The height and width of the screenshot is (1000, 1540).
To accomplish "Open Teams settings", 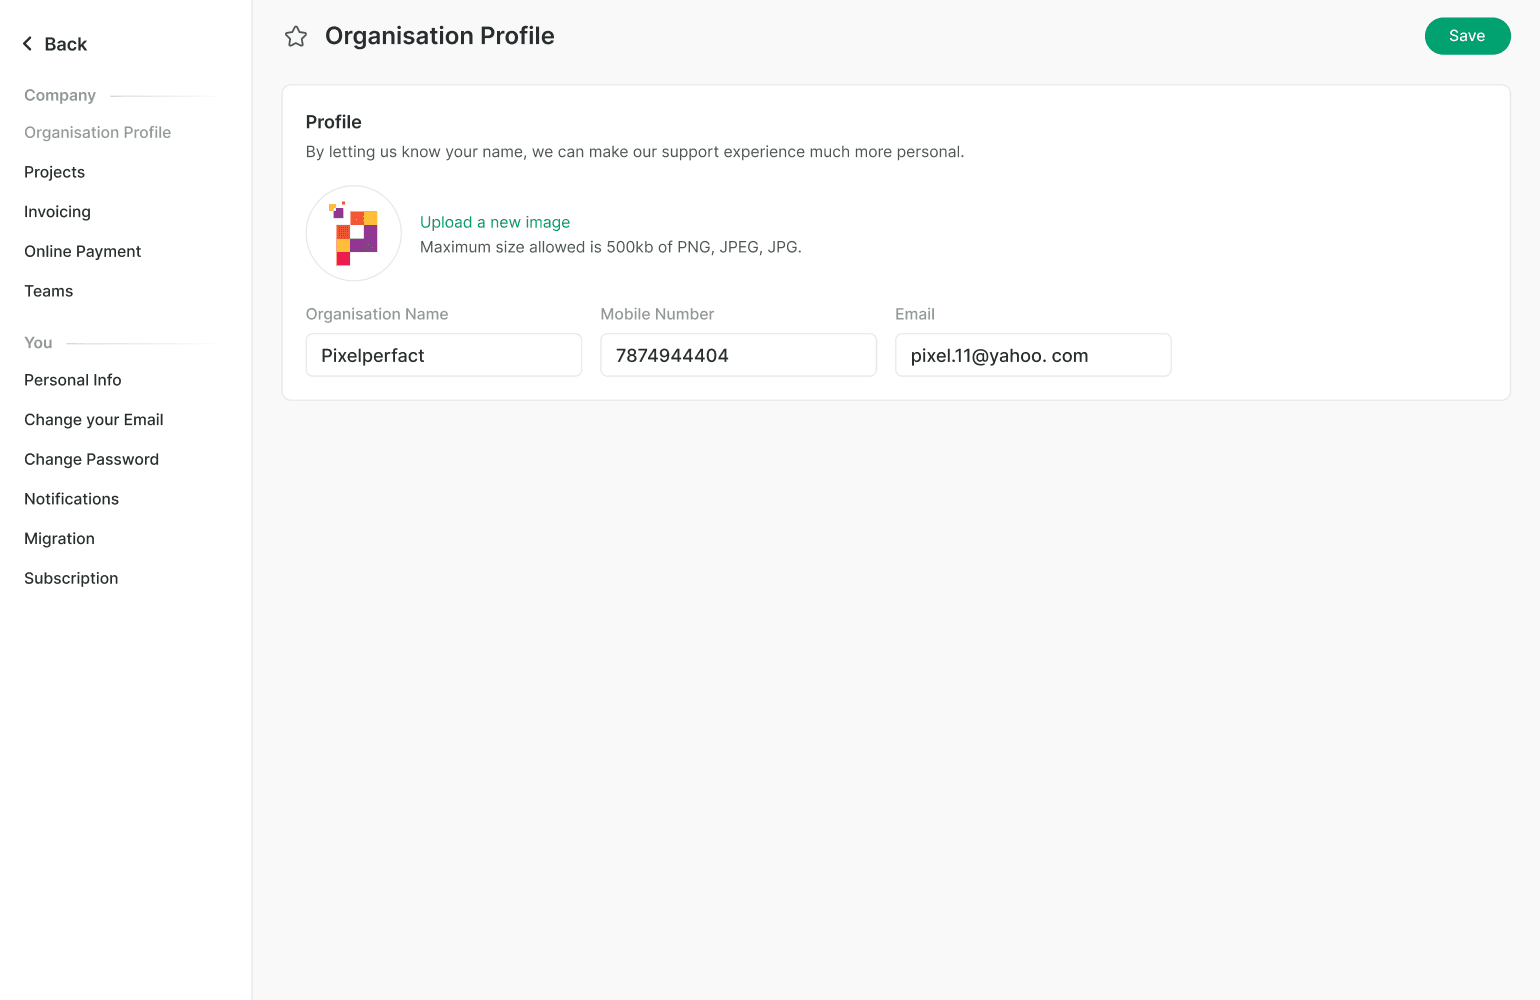I will pos(49,291).
